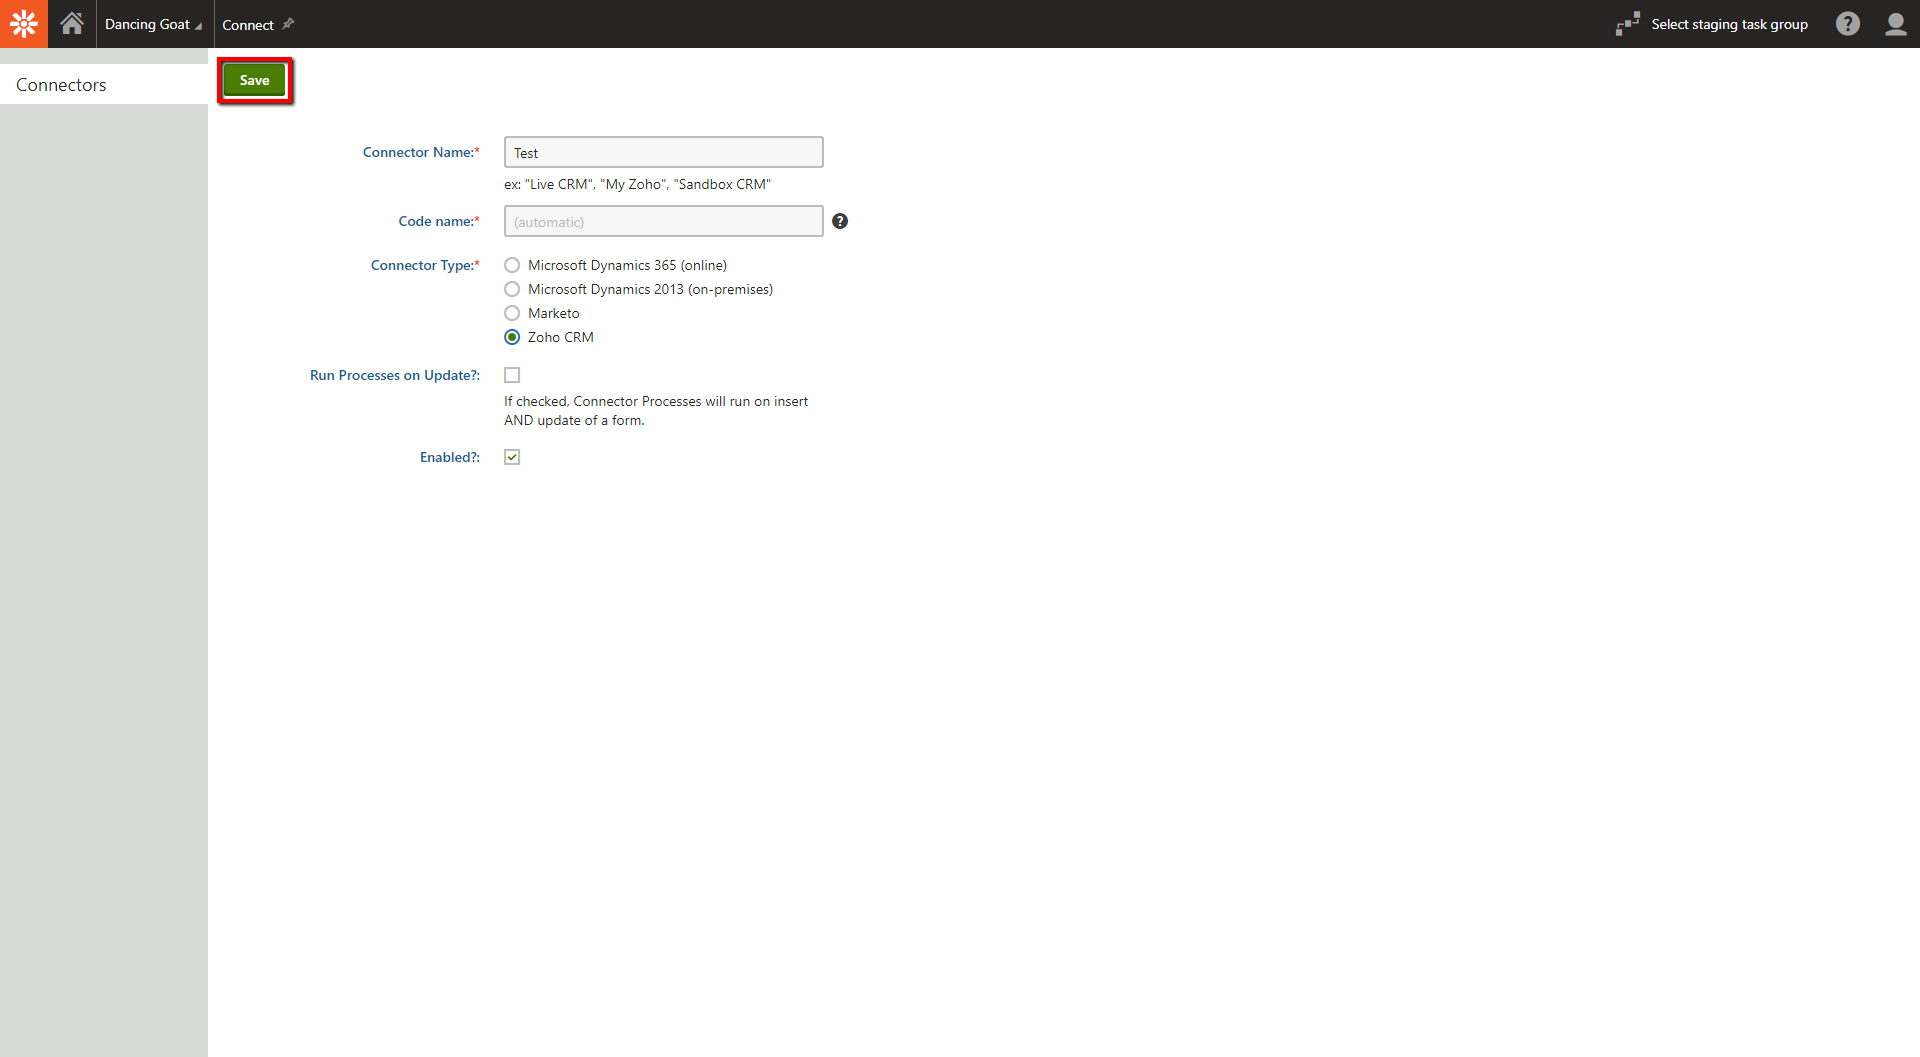Image resolution: width=1920 pixels, height=1057 pixels.
Task: Click the Code name label
Action: tap(439, 221)
